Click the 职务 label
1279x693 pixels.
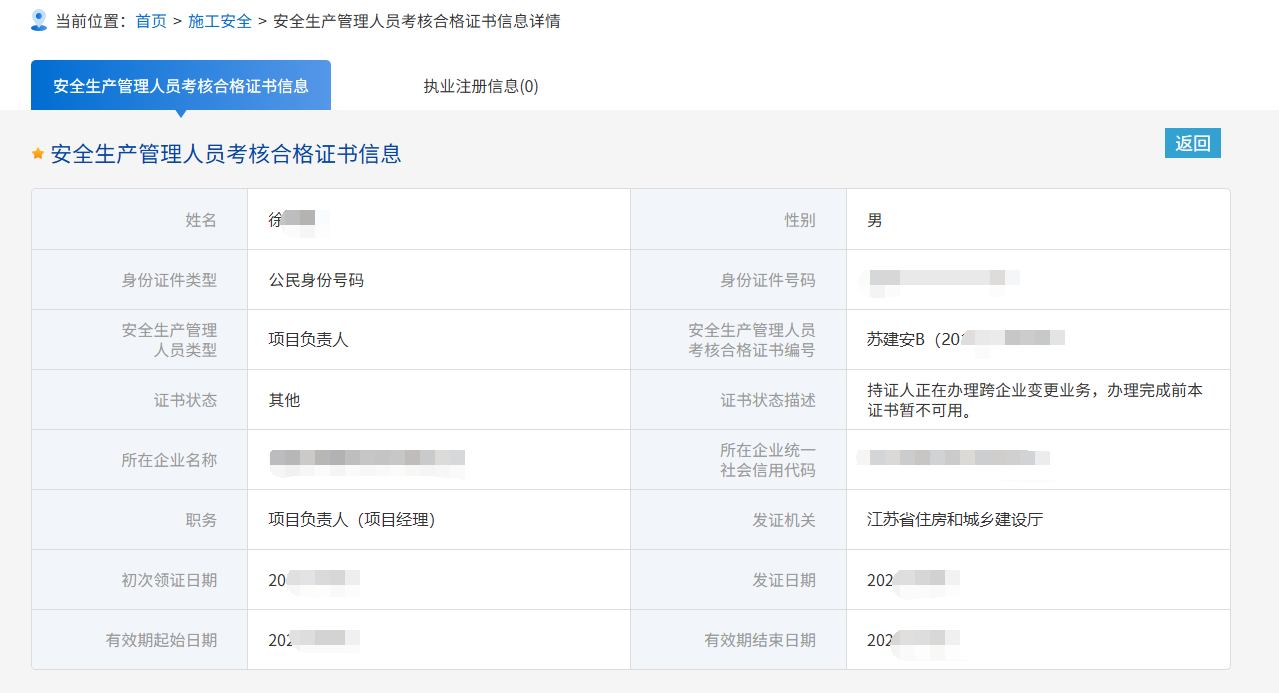201,520
